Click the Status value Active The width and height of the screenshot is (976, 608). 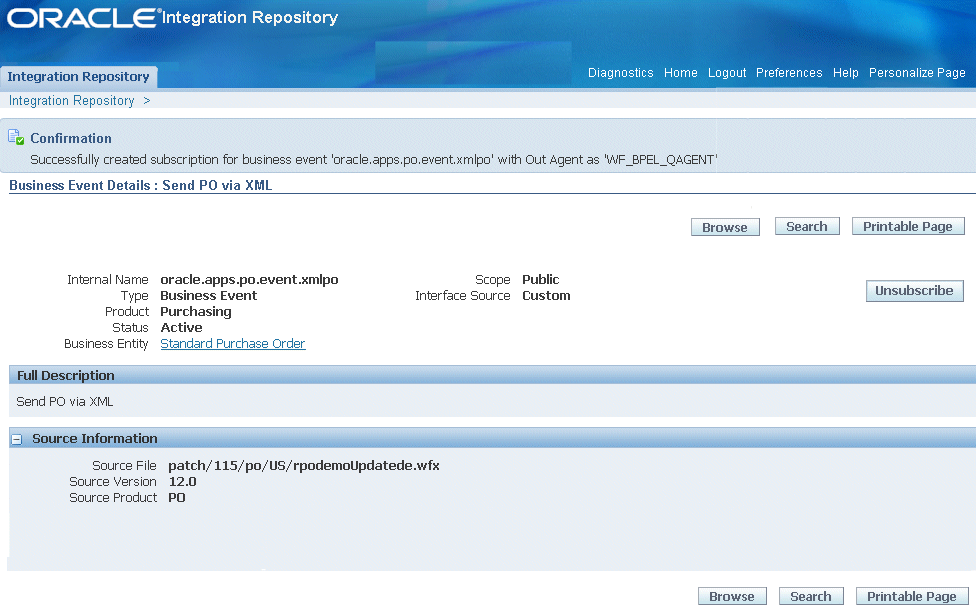pyautogui.click(x=181, y=327)
